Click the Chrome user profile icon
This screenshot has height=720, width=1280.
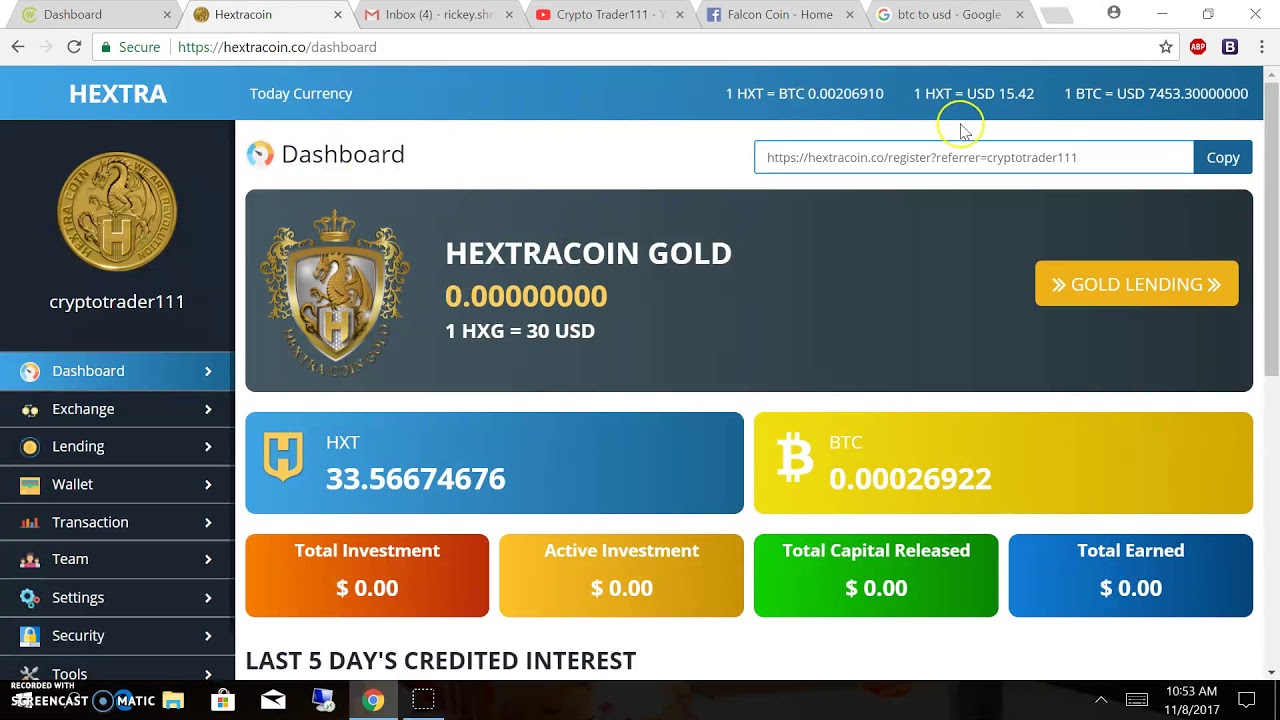pyautogui.click(x=1114, y=13)
